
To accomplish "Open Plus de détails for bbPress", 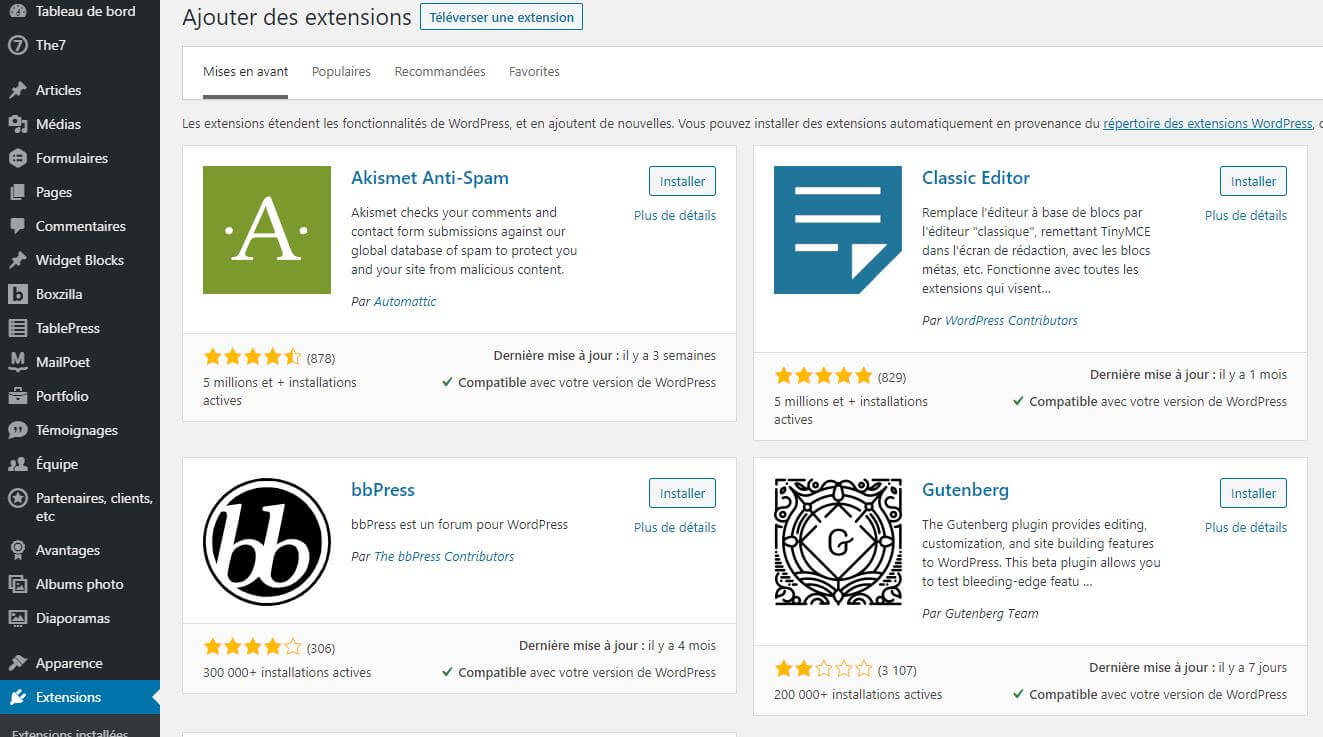I will click(675, 527).
